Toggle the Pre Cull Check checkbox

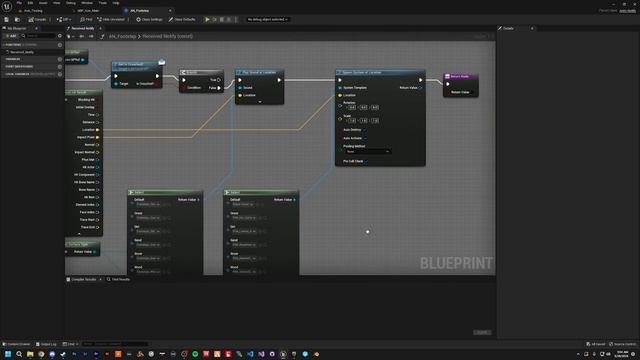[367, 161]
